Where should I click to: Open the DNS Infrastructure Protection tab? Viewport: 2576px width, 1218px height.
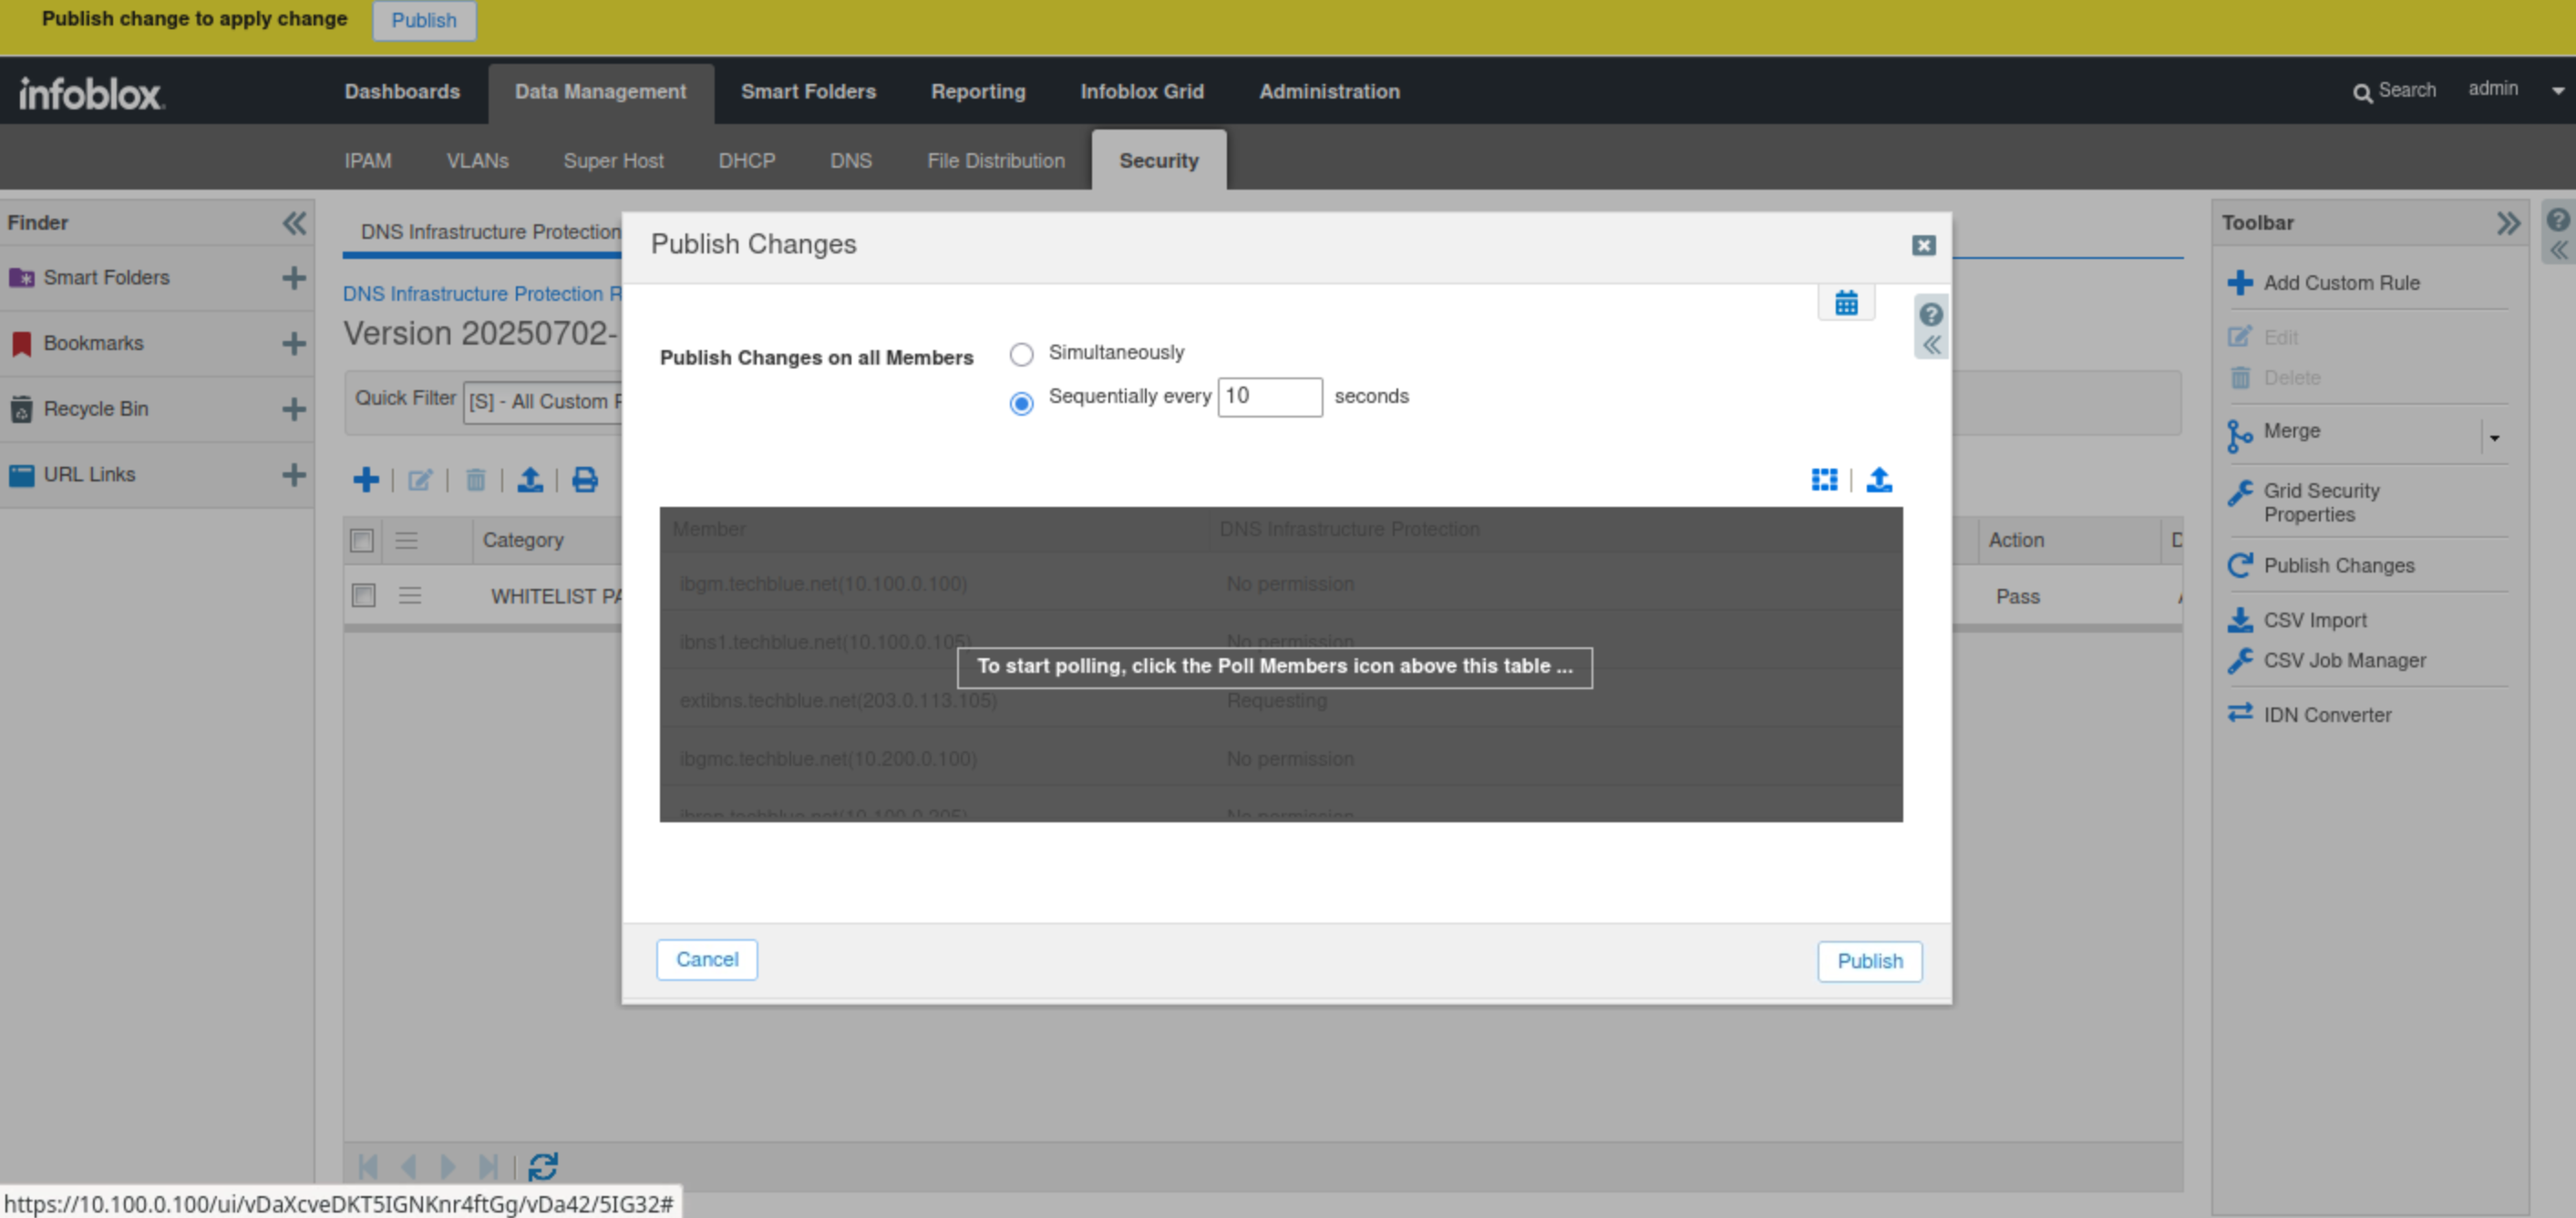490,232
